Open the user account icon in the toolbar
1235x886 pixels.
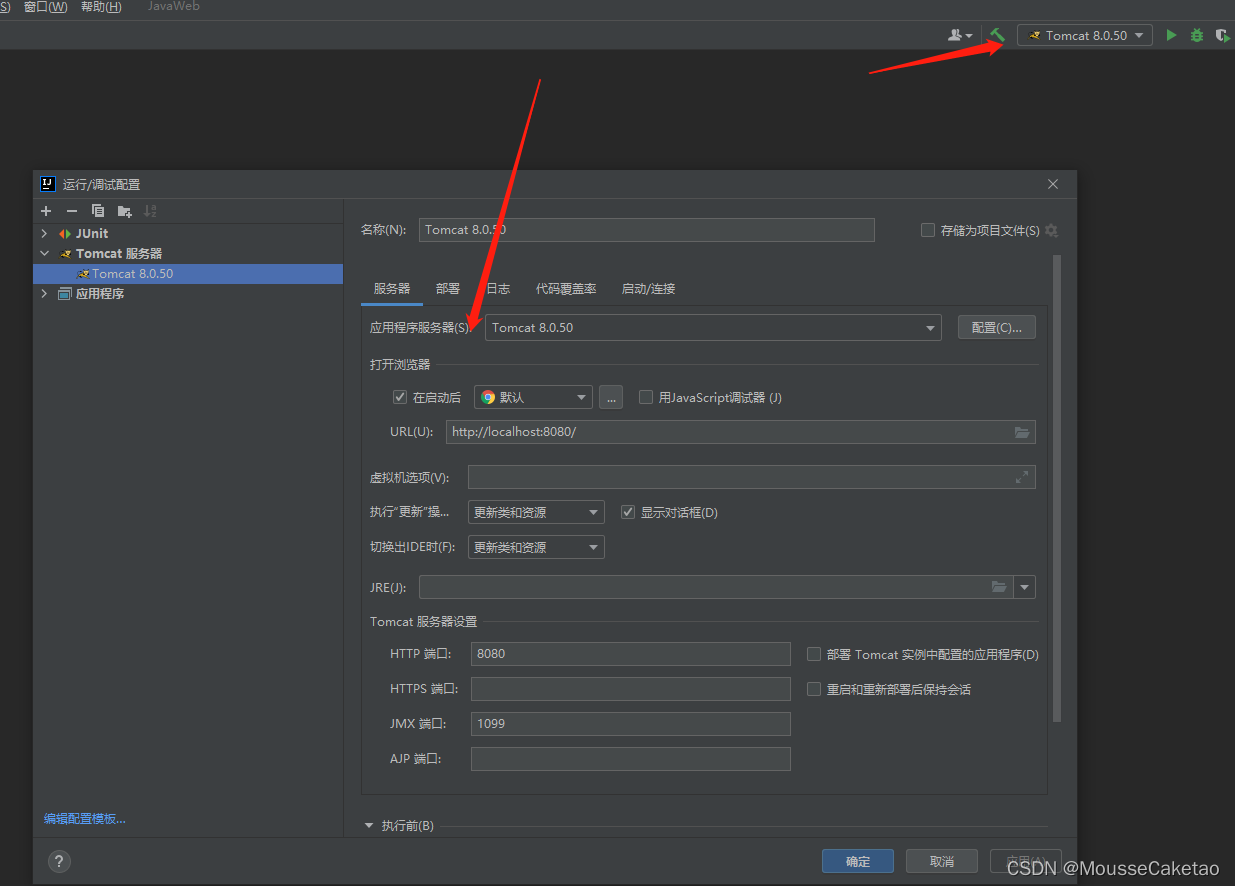click(959, 35)
